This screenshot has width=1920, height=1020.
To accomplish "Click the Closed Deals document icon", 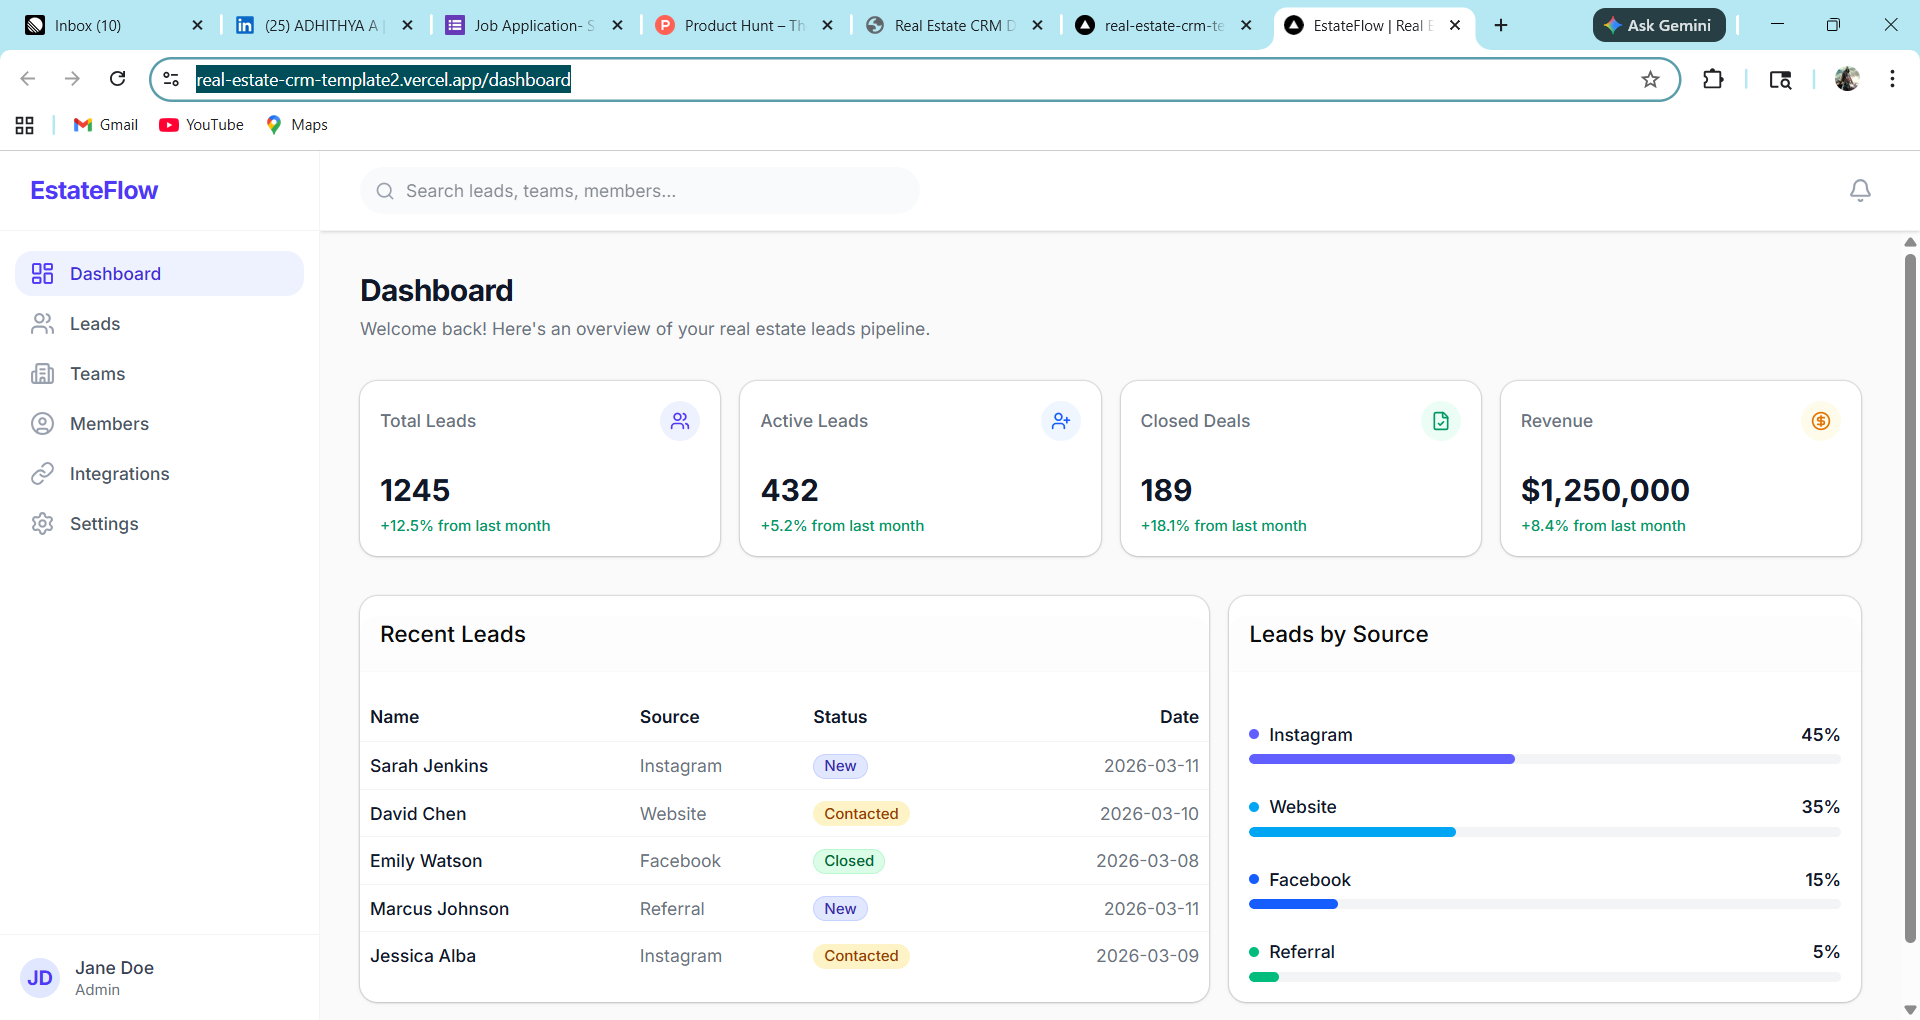I will click(x=1440, y=420).
